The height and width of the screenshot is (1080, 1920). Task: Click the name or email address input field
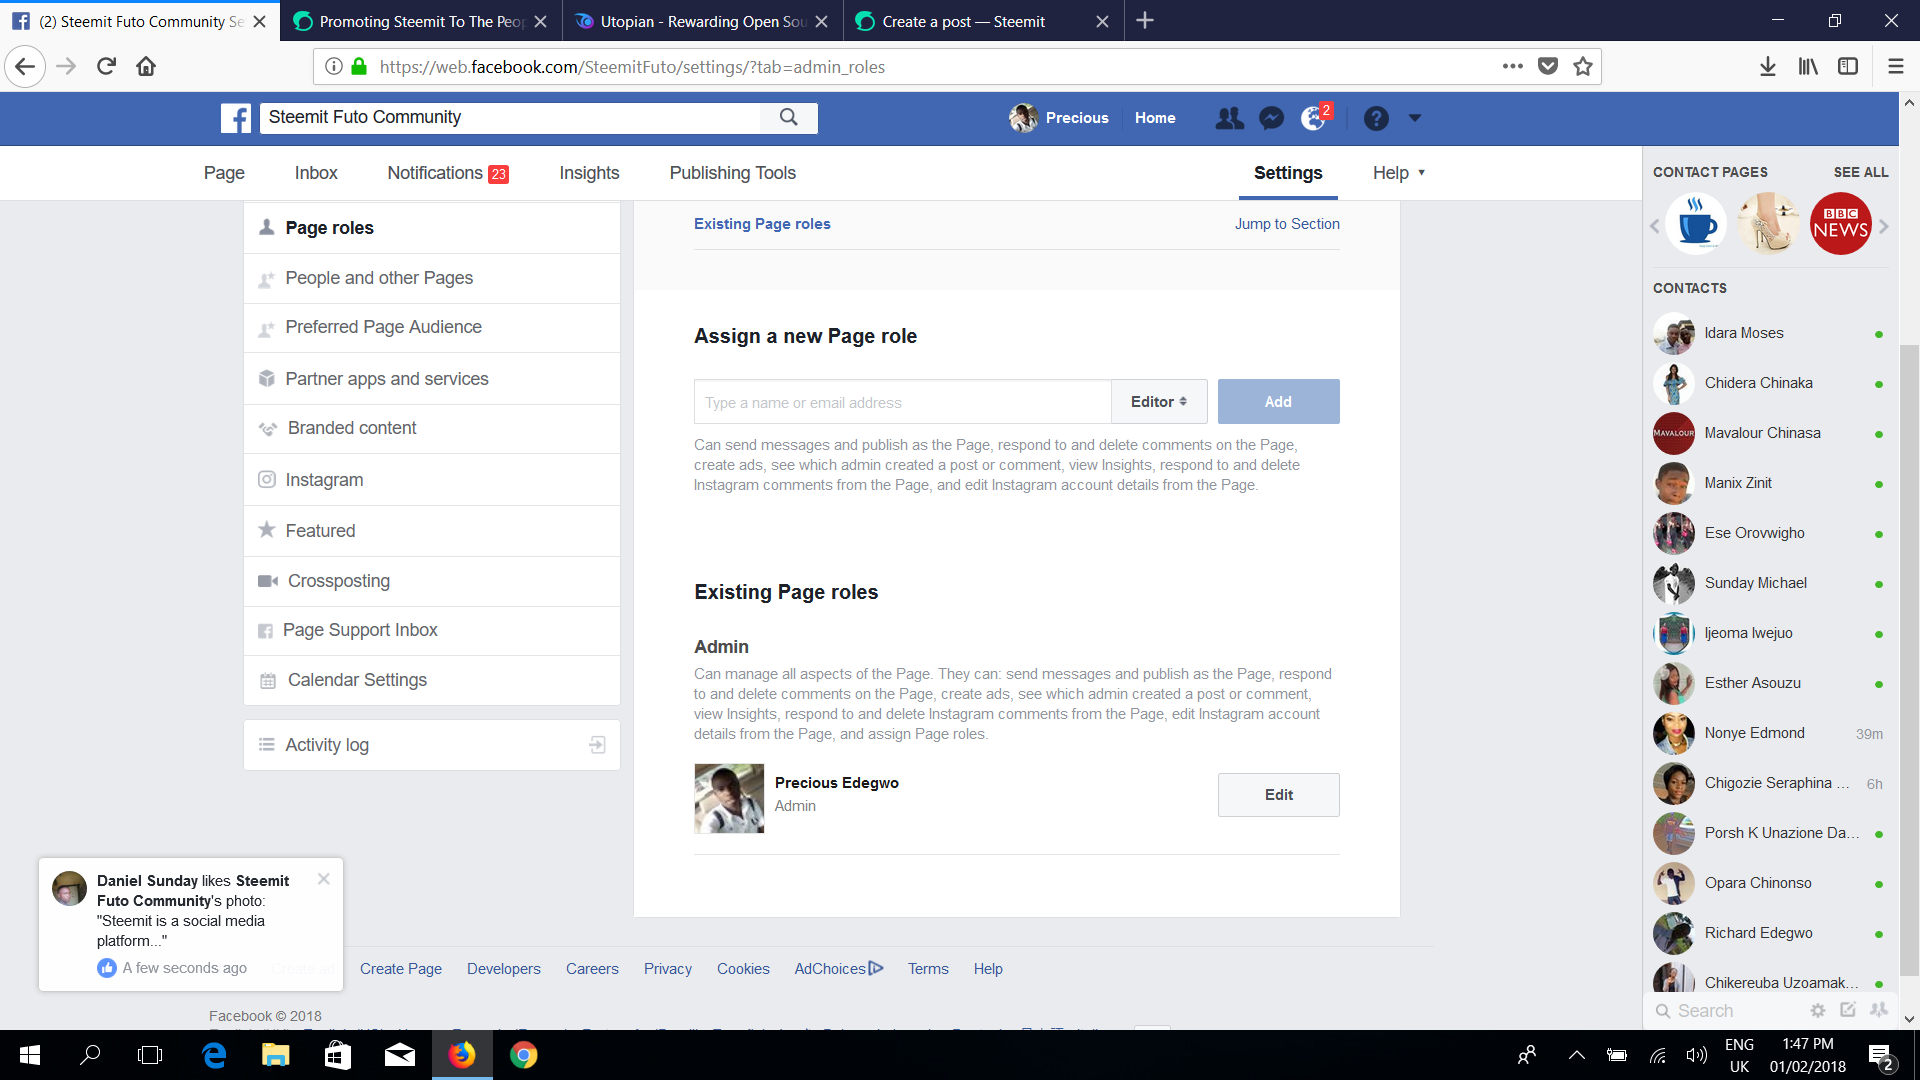point(900,401)
